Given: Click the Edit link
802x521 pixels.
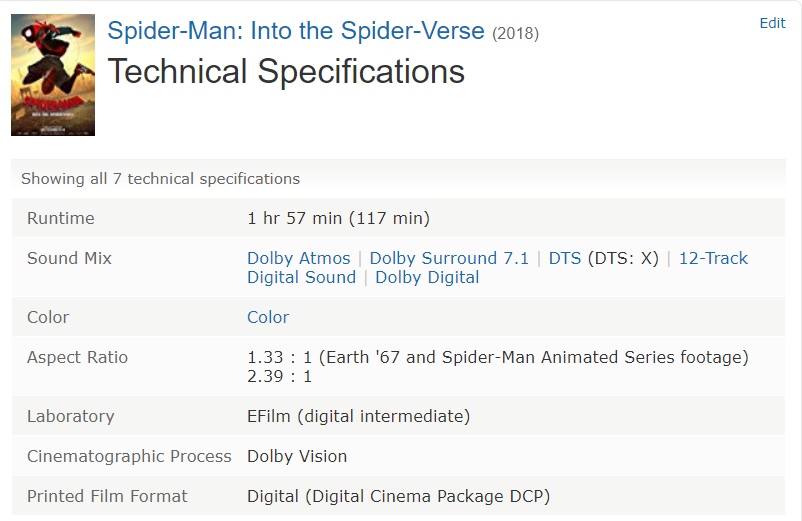Looking at the screenshot, I should [772, 23].
